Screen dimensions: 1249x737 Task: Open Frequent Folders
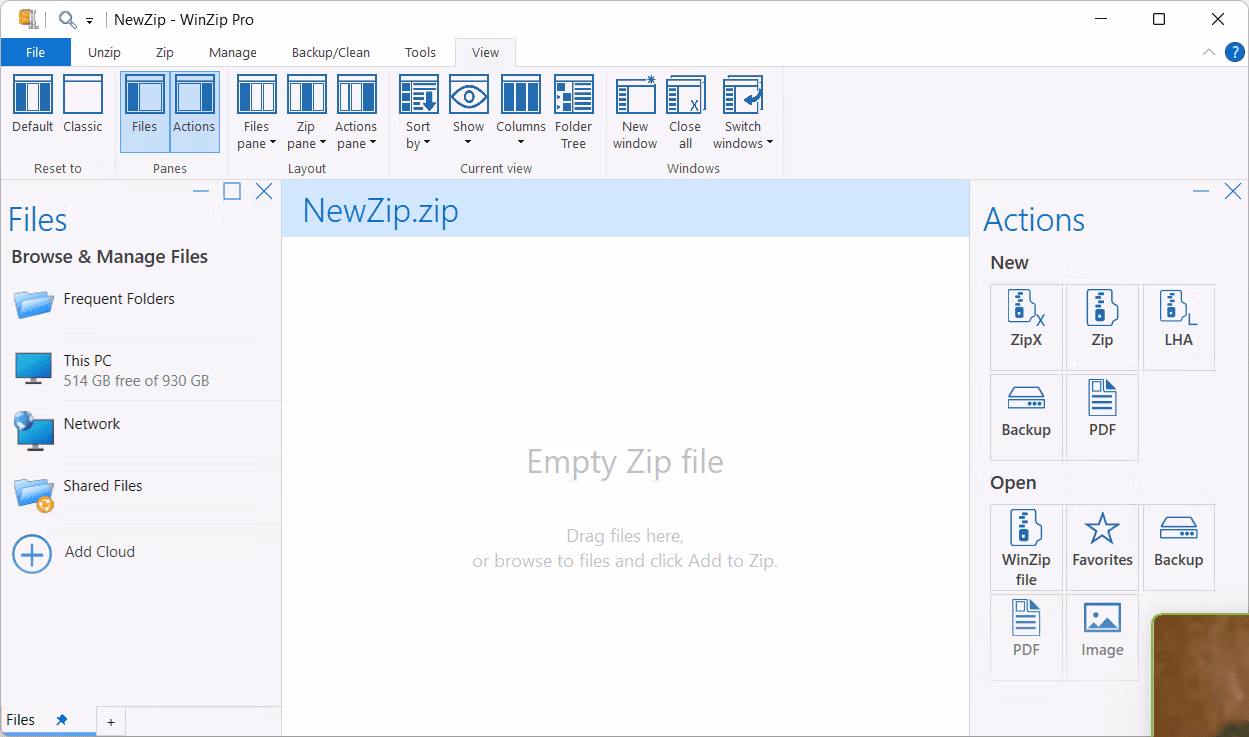[141, 302]
